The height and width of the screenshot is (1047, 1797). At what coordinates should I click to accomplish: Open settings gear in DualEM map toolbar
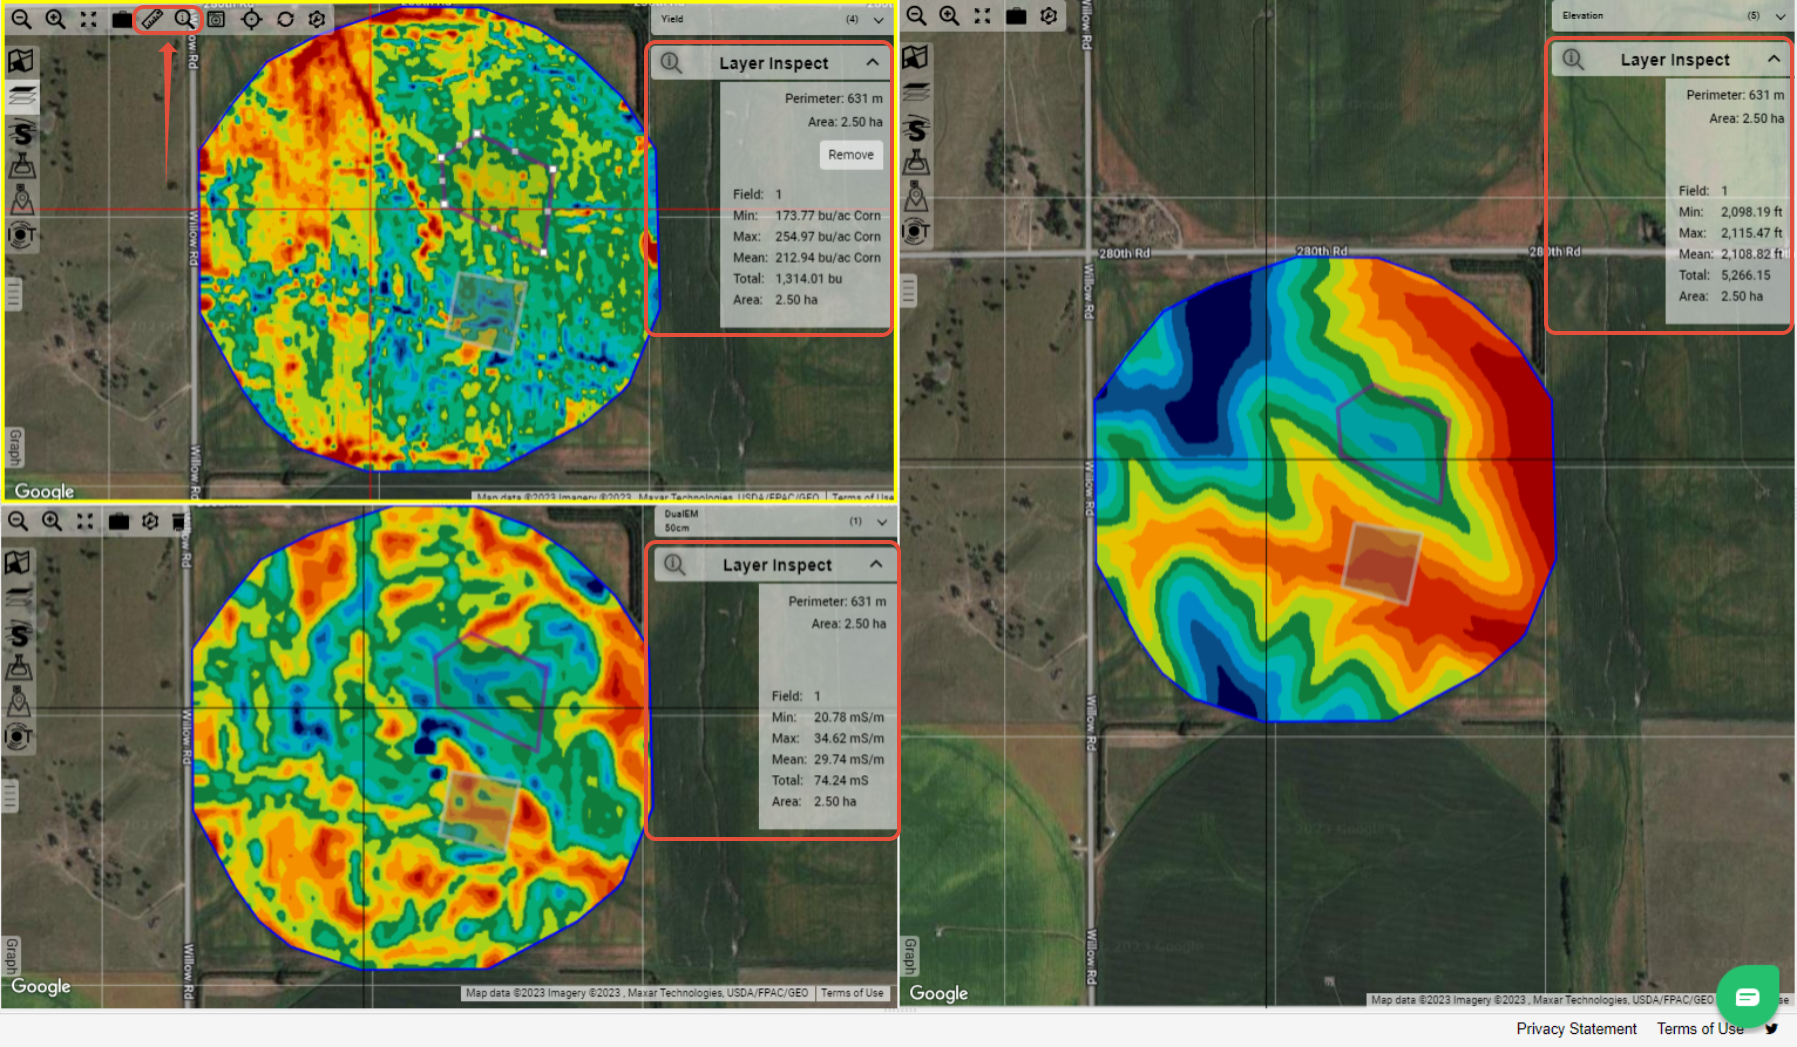coord(150,521)
